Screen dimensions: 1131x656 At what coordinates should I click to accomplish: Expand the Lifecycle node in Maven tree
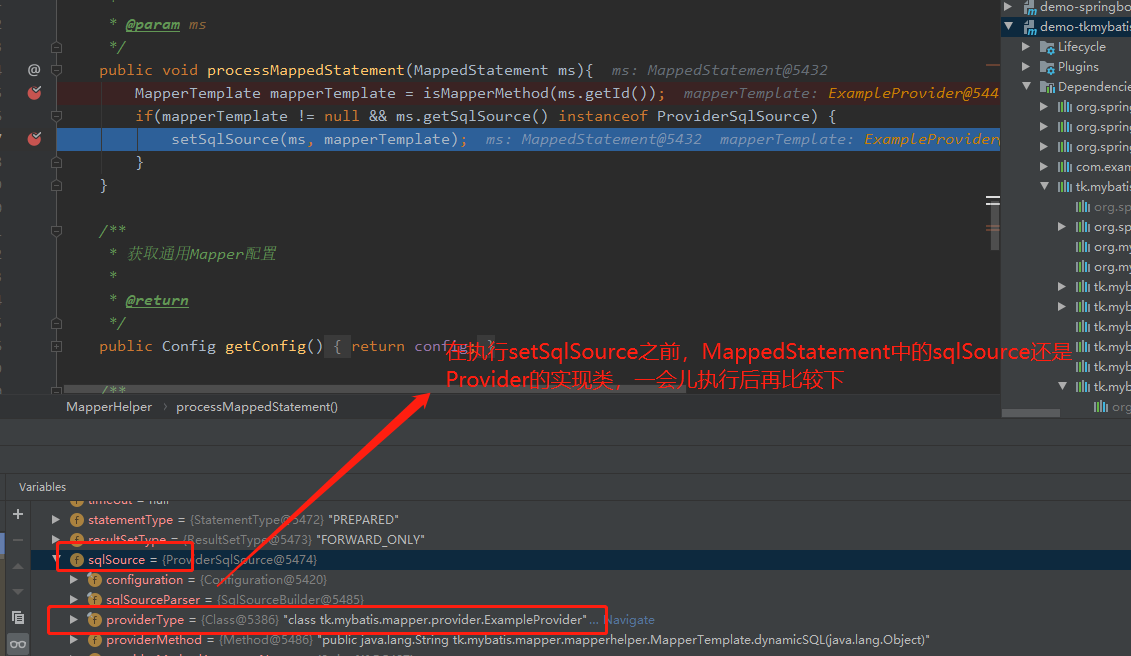point(1026,47)
